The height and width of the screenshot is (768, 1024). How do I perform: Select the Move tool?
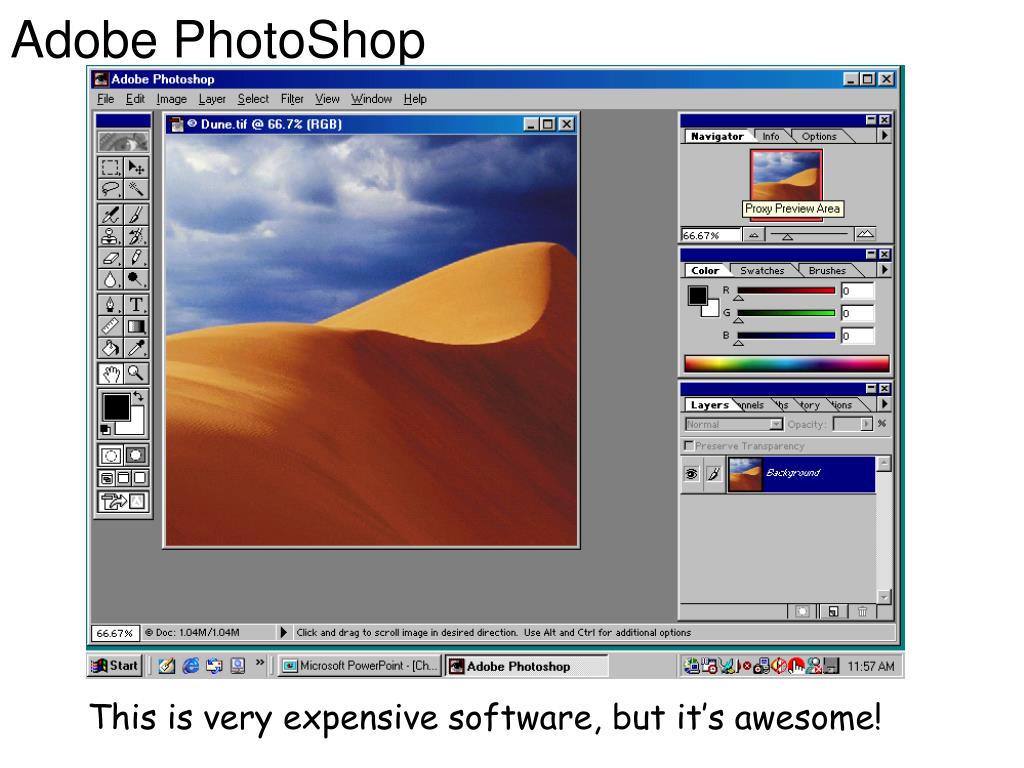[x=136, y=167]
